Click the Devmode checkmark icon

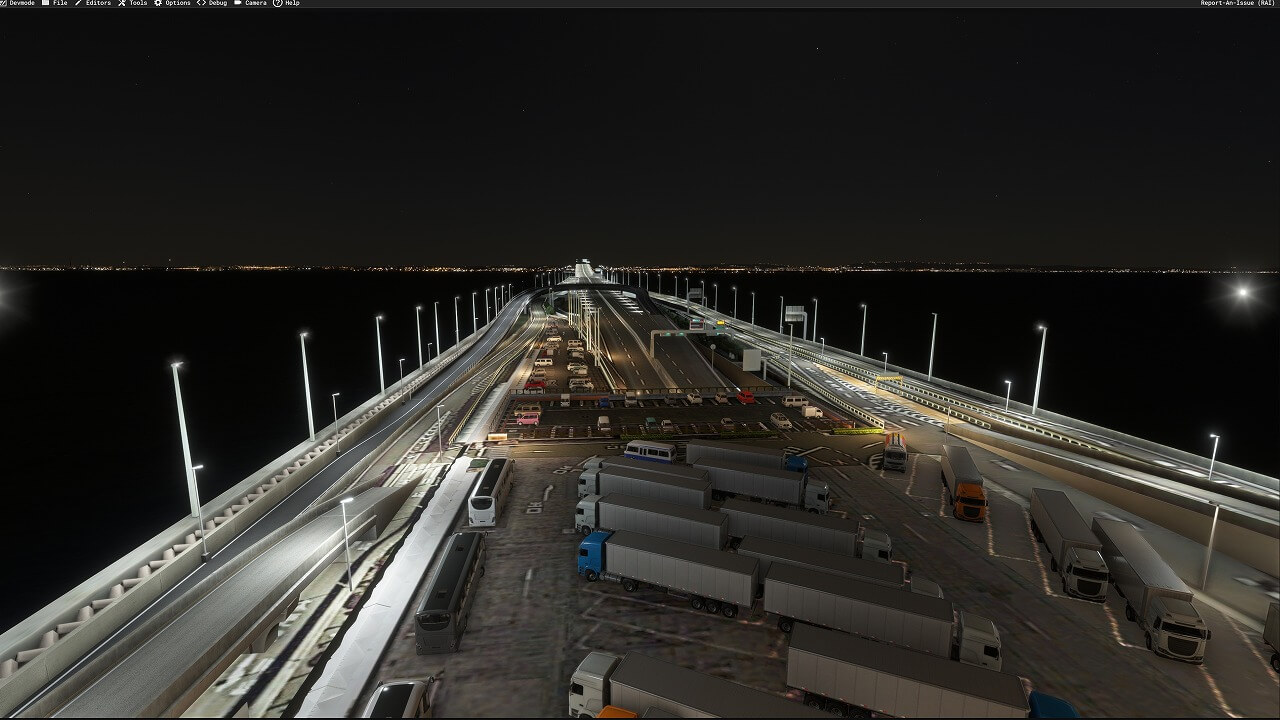click(4, 3)
